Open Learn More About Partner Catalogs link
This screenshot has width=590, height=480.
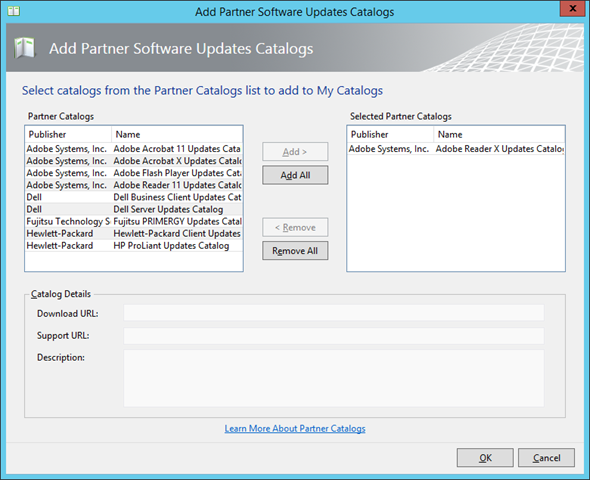(x=295, y=428)
